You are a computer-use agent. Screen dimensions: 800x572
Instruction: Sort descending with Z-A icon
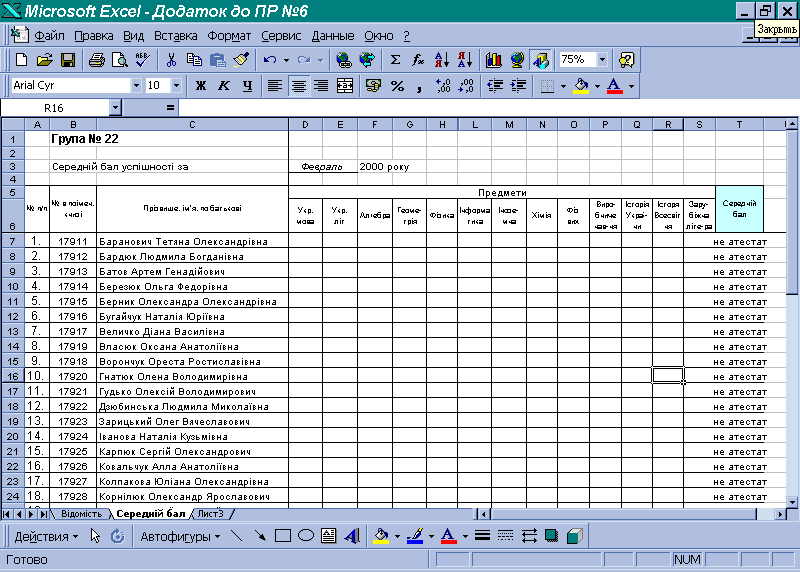pos(465,60)
